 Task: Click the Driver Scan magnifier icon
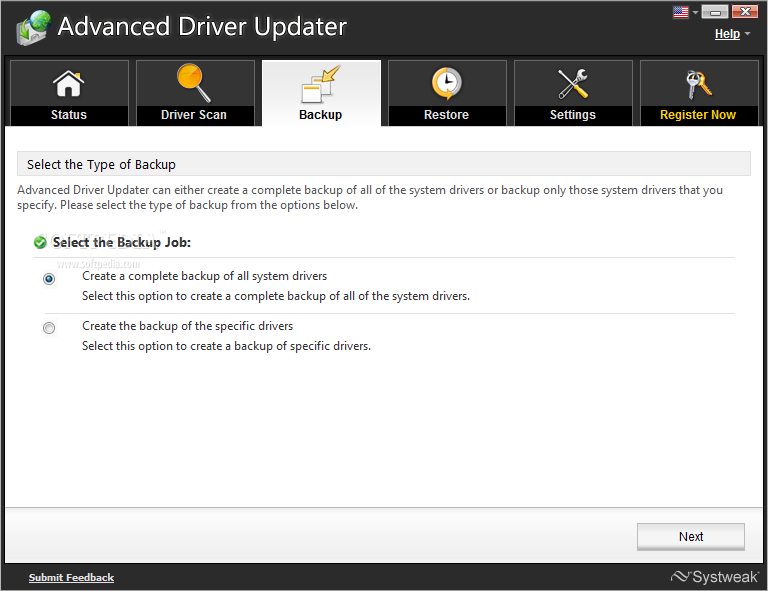194,83
